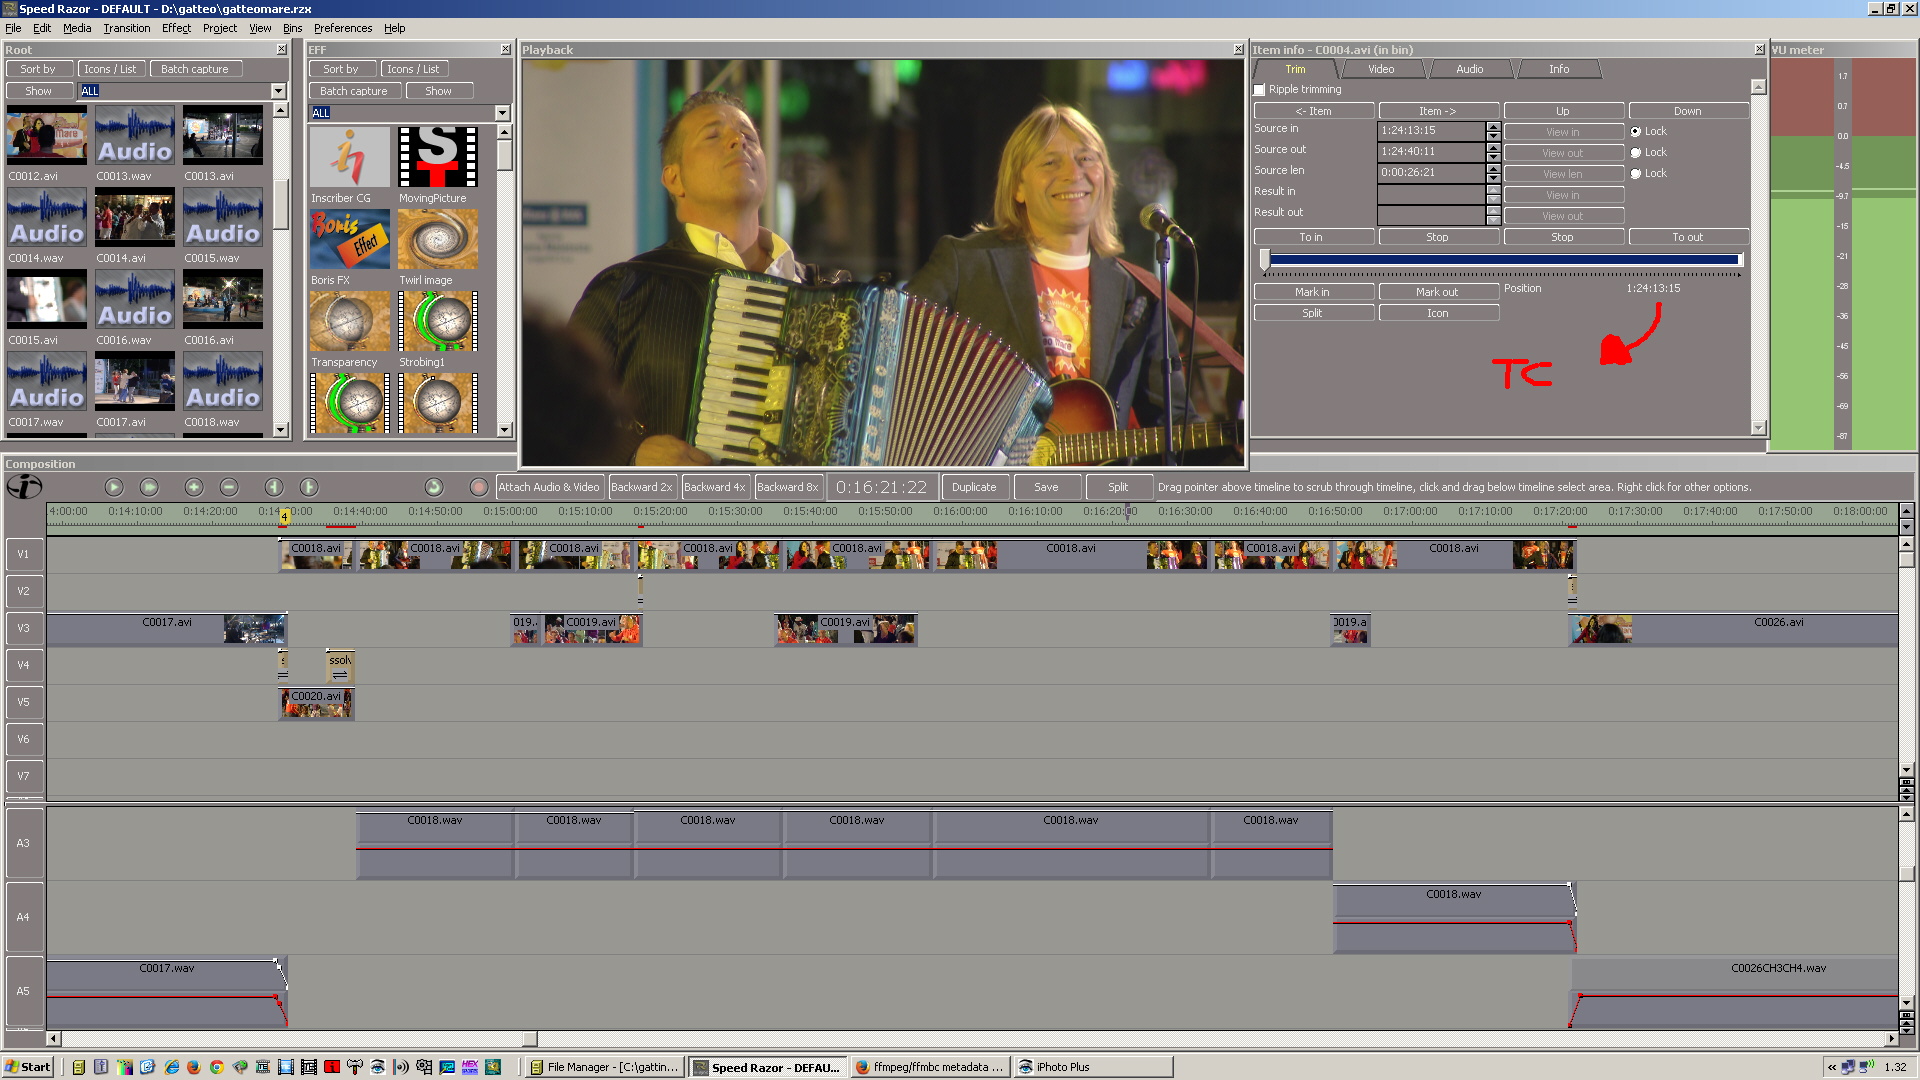Switch to the Audio tab in Item info

[x=1469, y=69]
